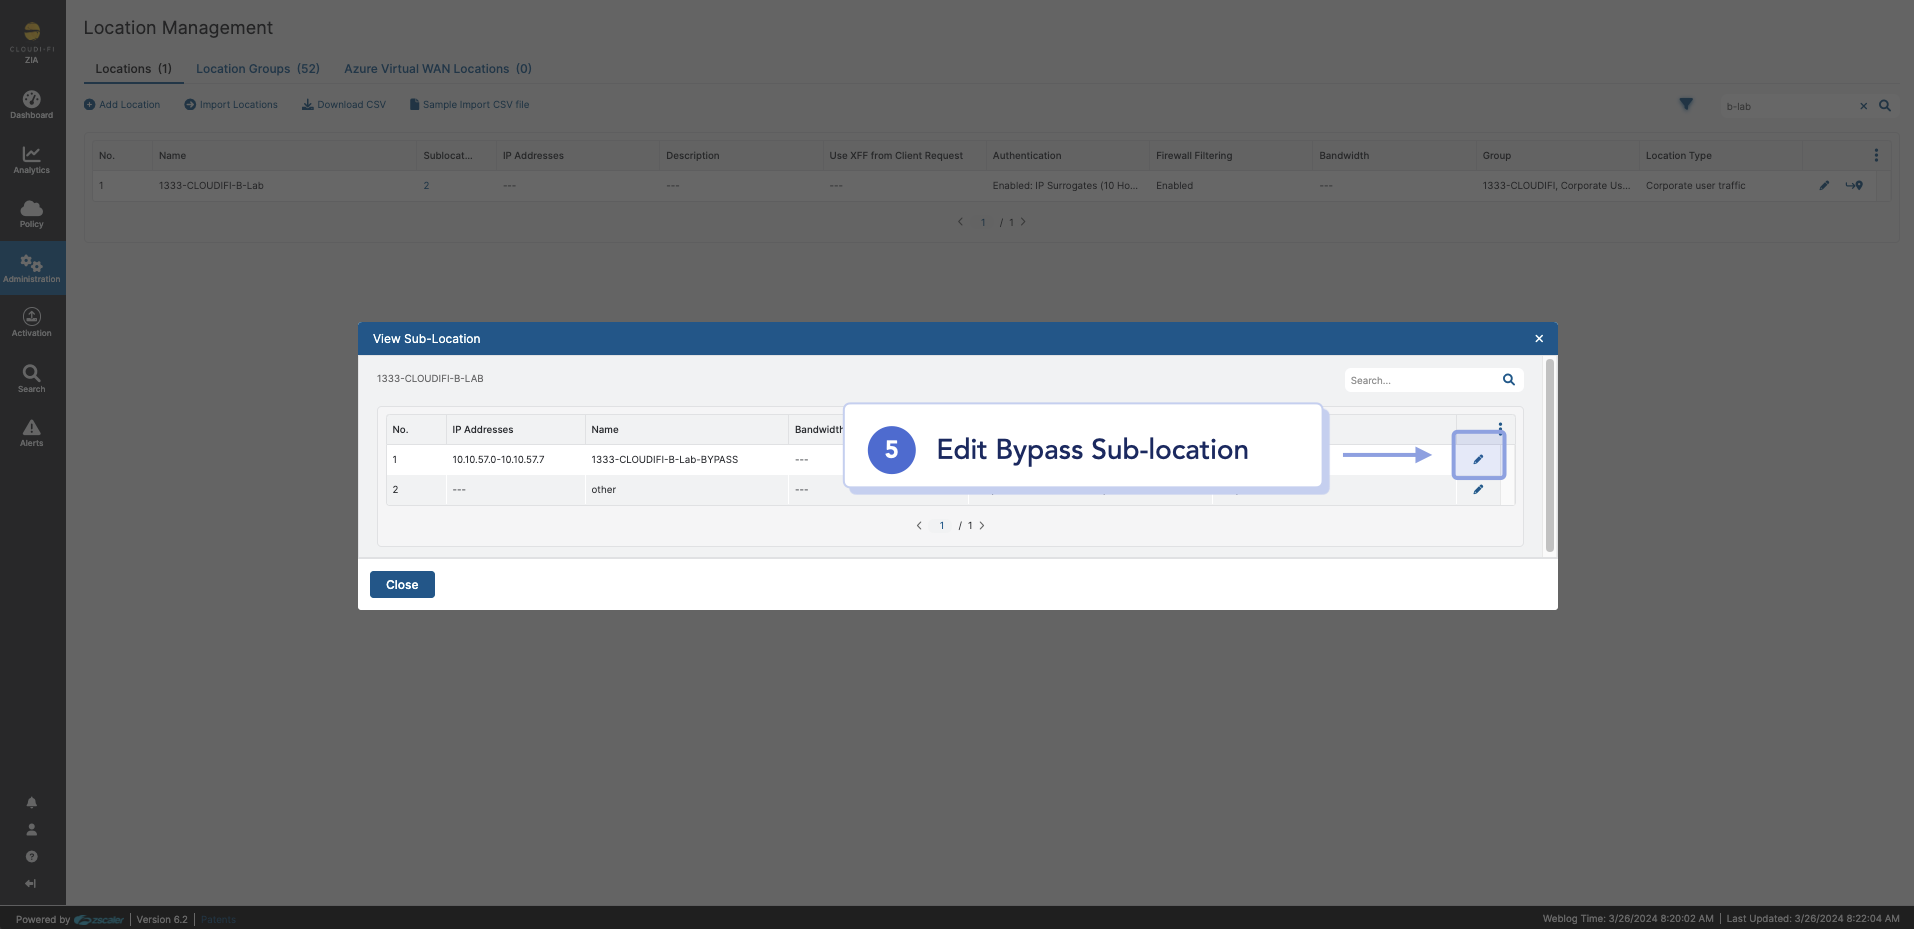Click the sub-location search magnifier icon
1916x931 pixels.
tap(1510, 380)
